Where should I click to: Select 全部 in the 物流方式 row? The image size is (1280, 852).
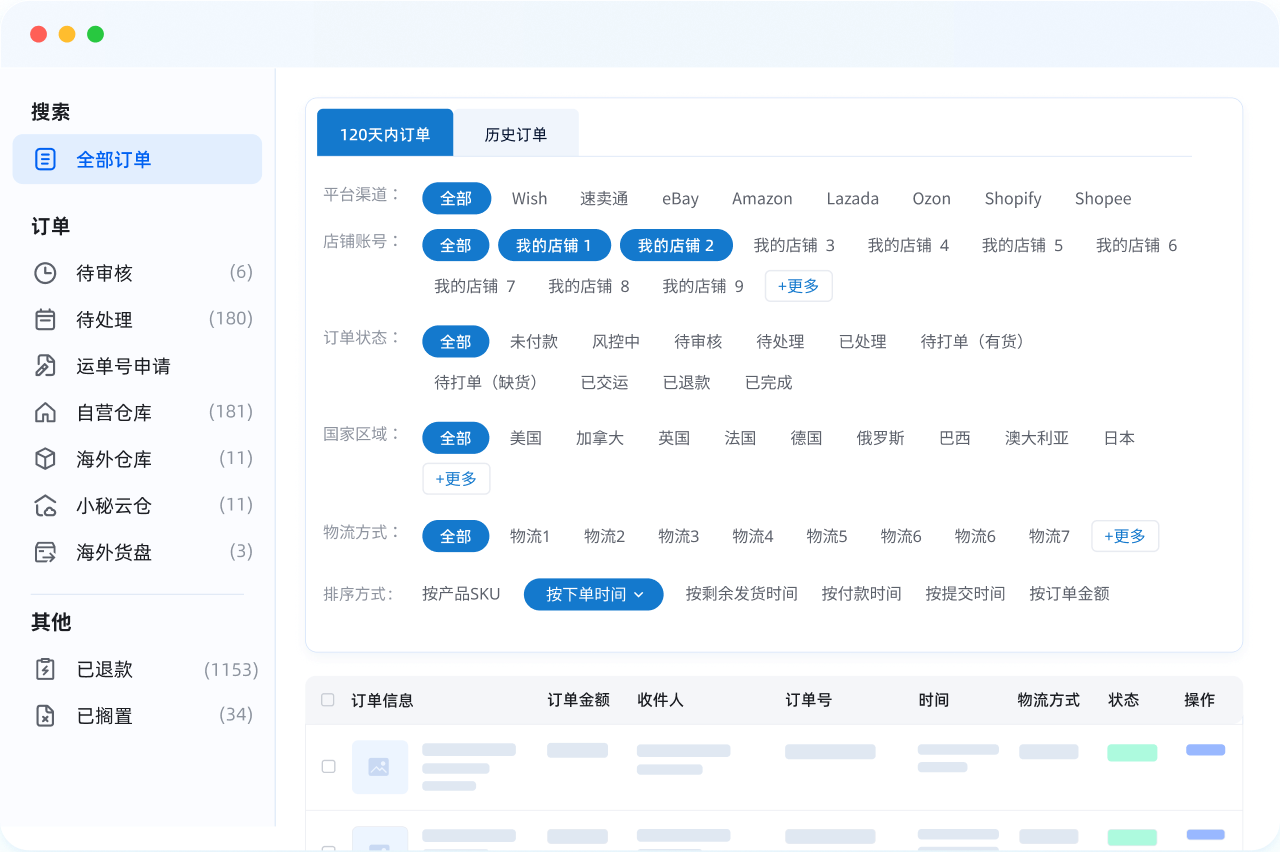click(456, 536)
